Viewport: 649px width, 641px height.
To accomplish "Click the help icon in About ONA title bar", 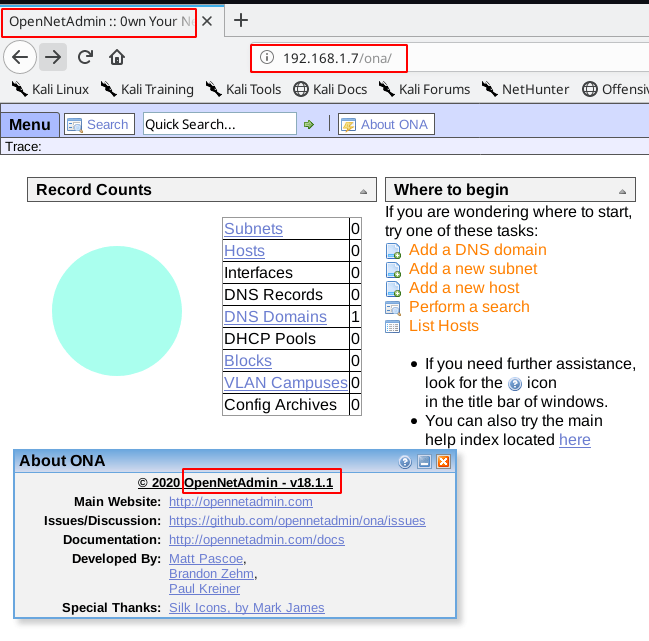I will click(405, 462).
